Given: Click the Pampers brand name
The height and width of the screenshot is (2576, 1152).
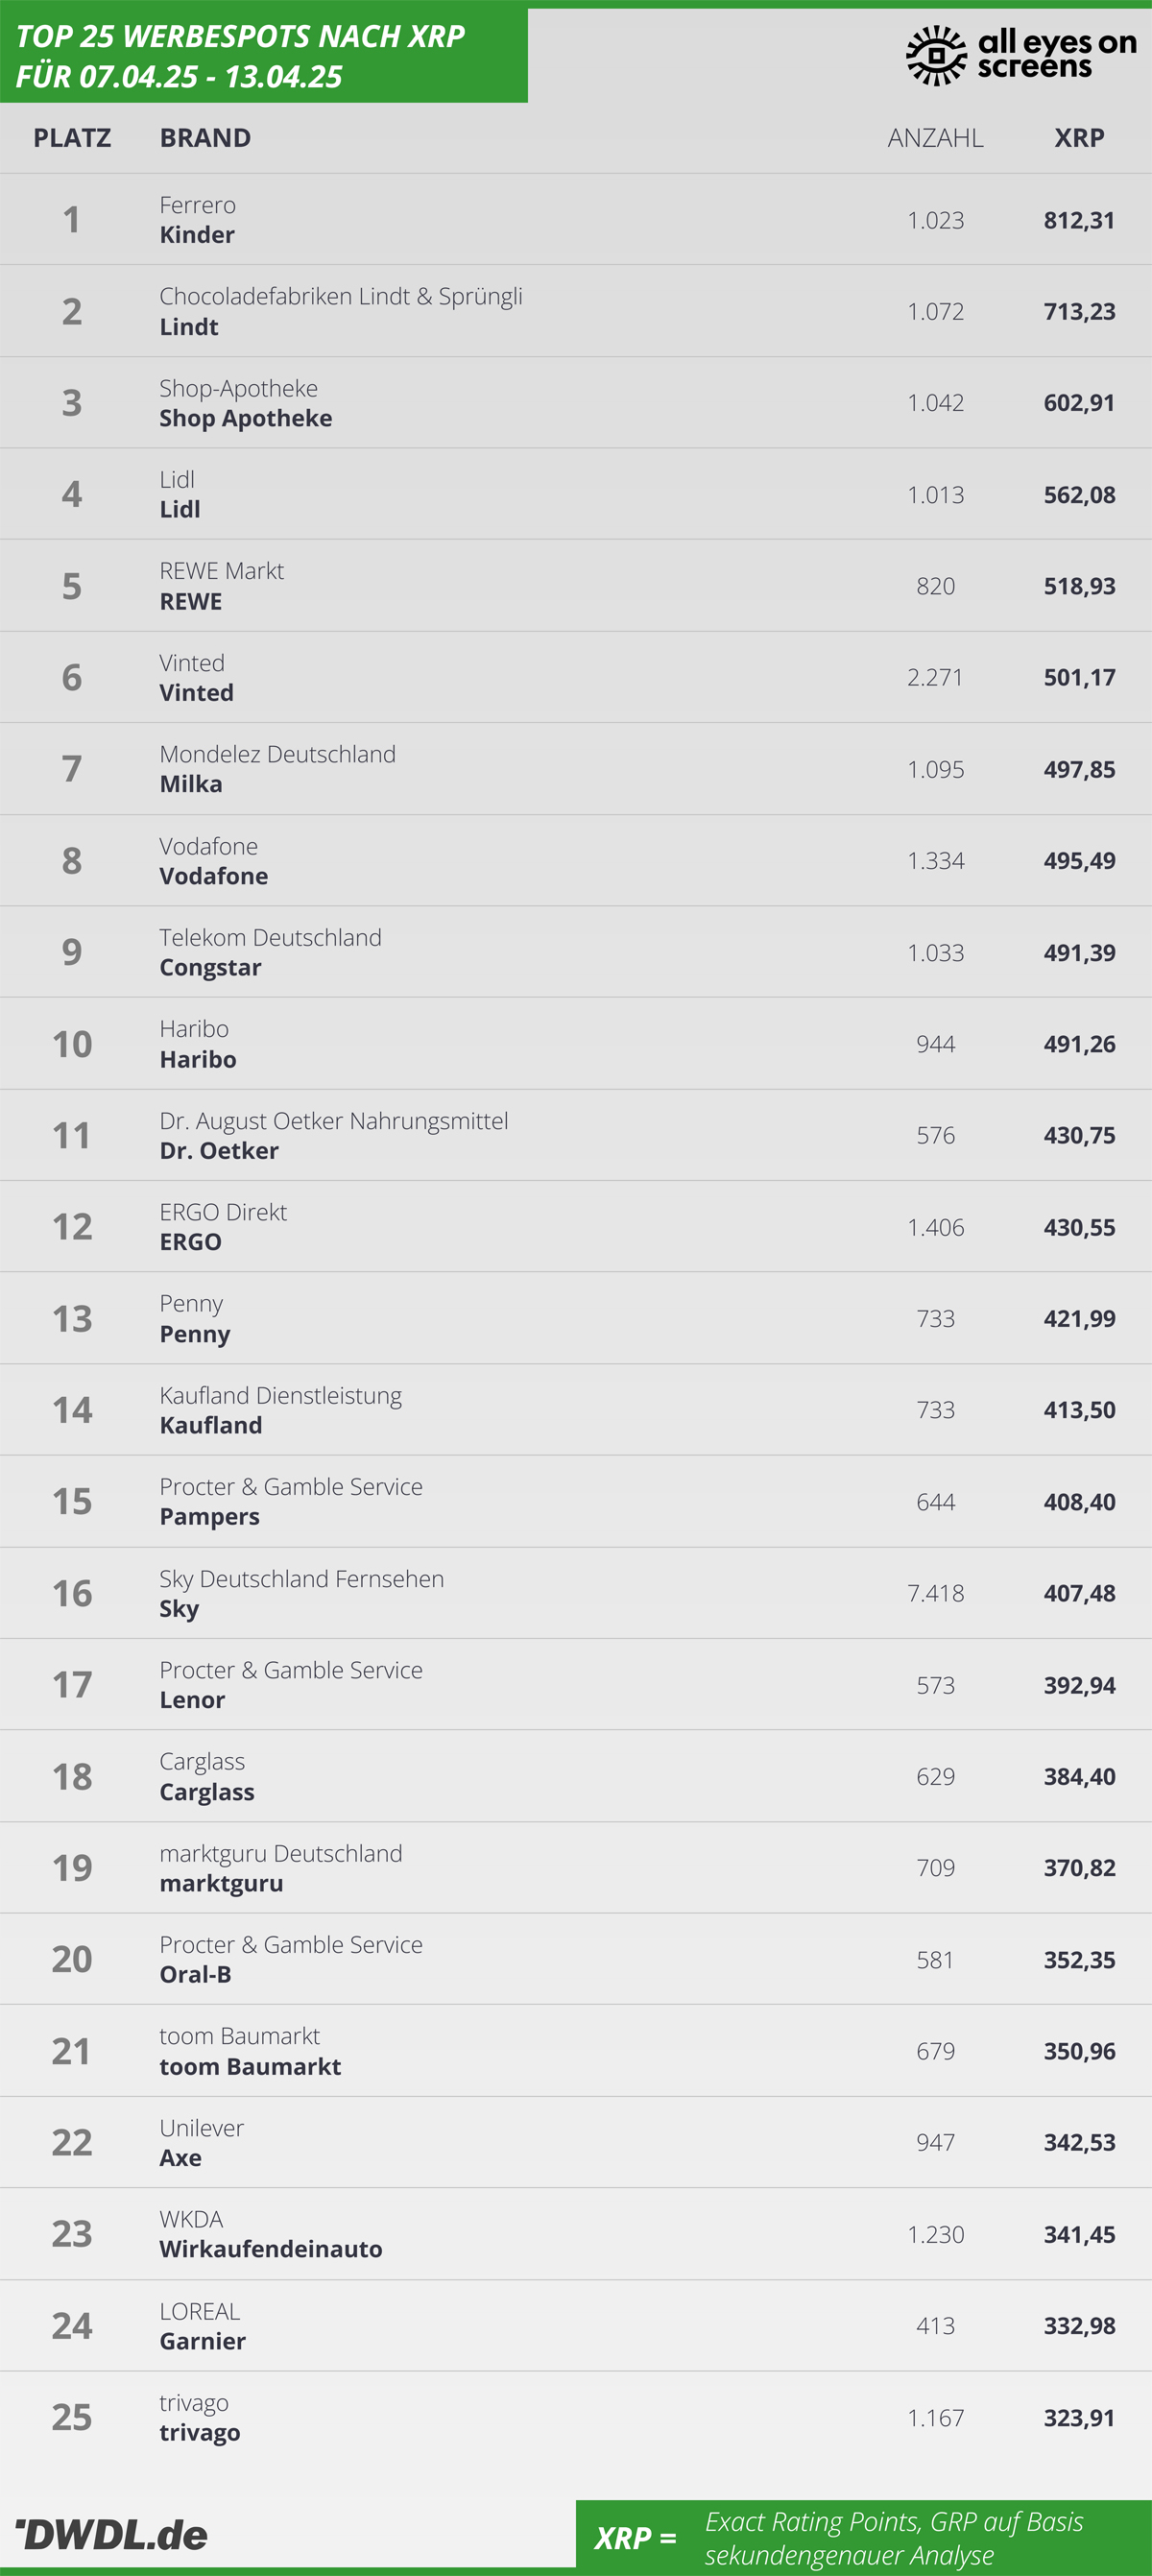Looking at the screenshot, I should [210, 1518].
